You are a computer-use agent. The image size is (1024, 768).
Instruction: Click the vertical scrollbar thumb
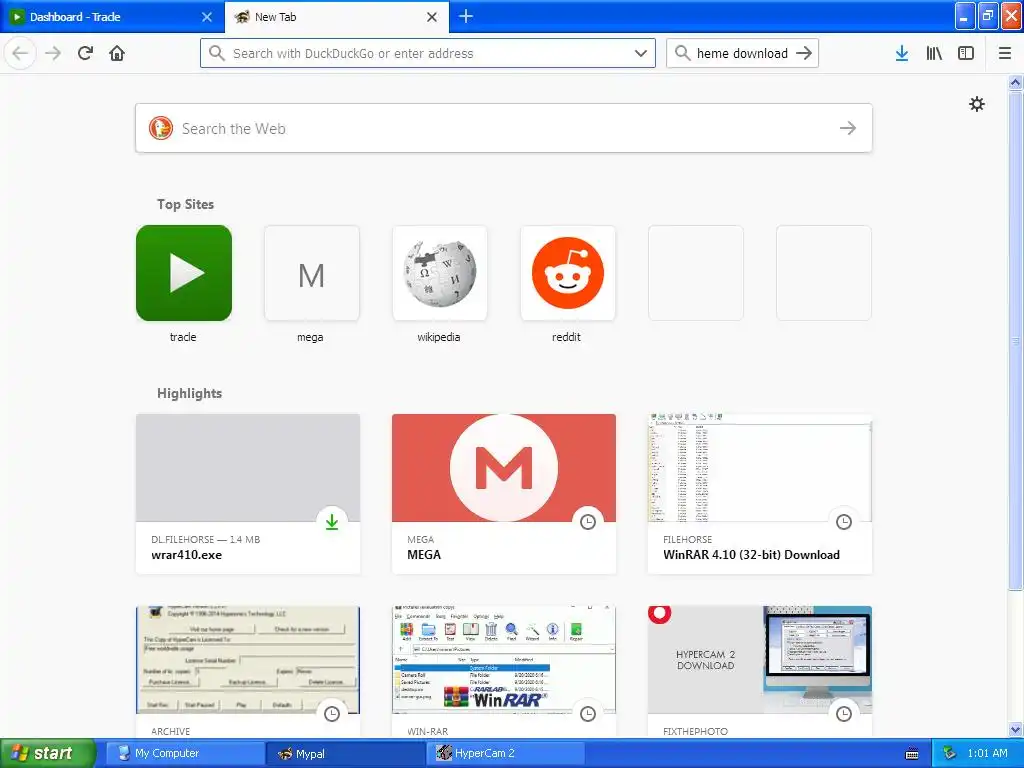[1016, 340]
